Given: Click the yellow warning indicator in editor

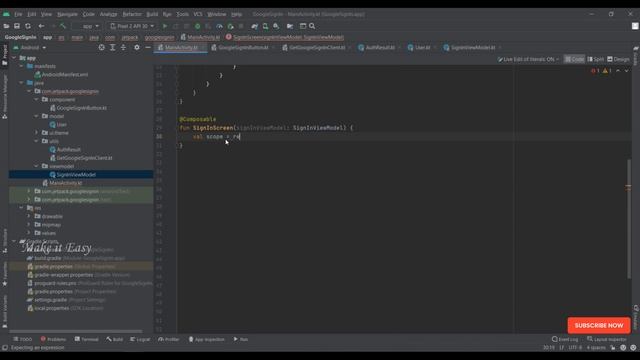Looking at the screenshot, I should pyautogui.click(x=607, y=71).
